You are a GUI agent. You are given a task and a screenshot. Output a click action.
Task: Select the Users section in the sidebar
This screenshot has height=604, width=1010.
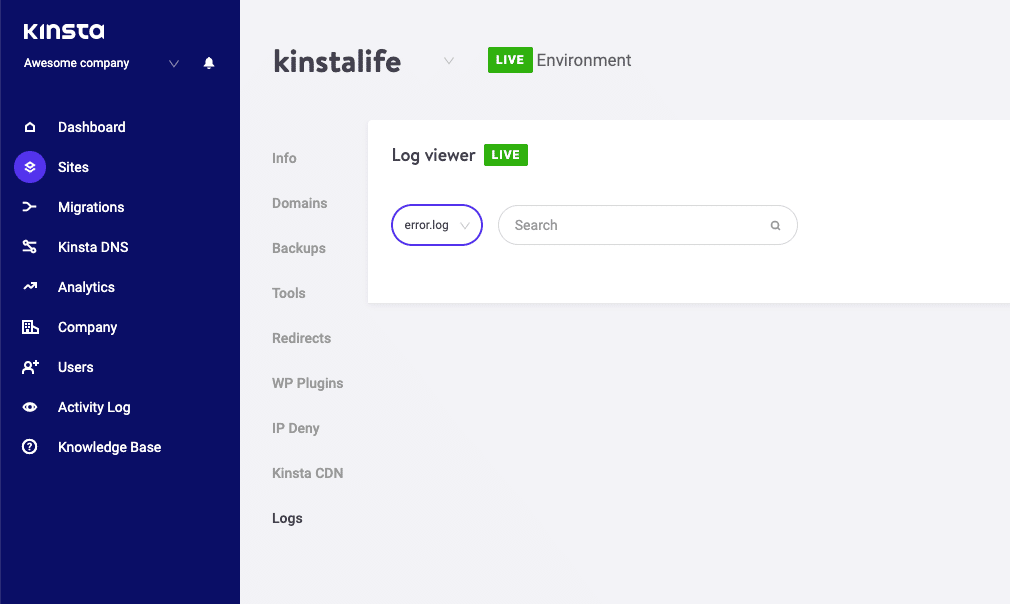coord(75,367)
